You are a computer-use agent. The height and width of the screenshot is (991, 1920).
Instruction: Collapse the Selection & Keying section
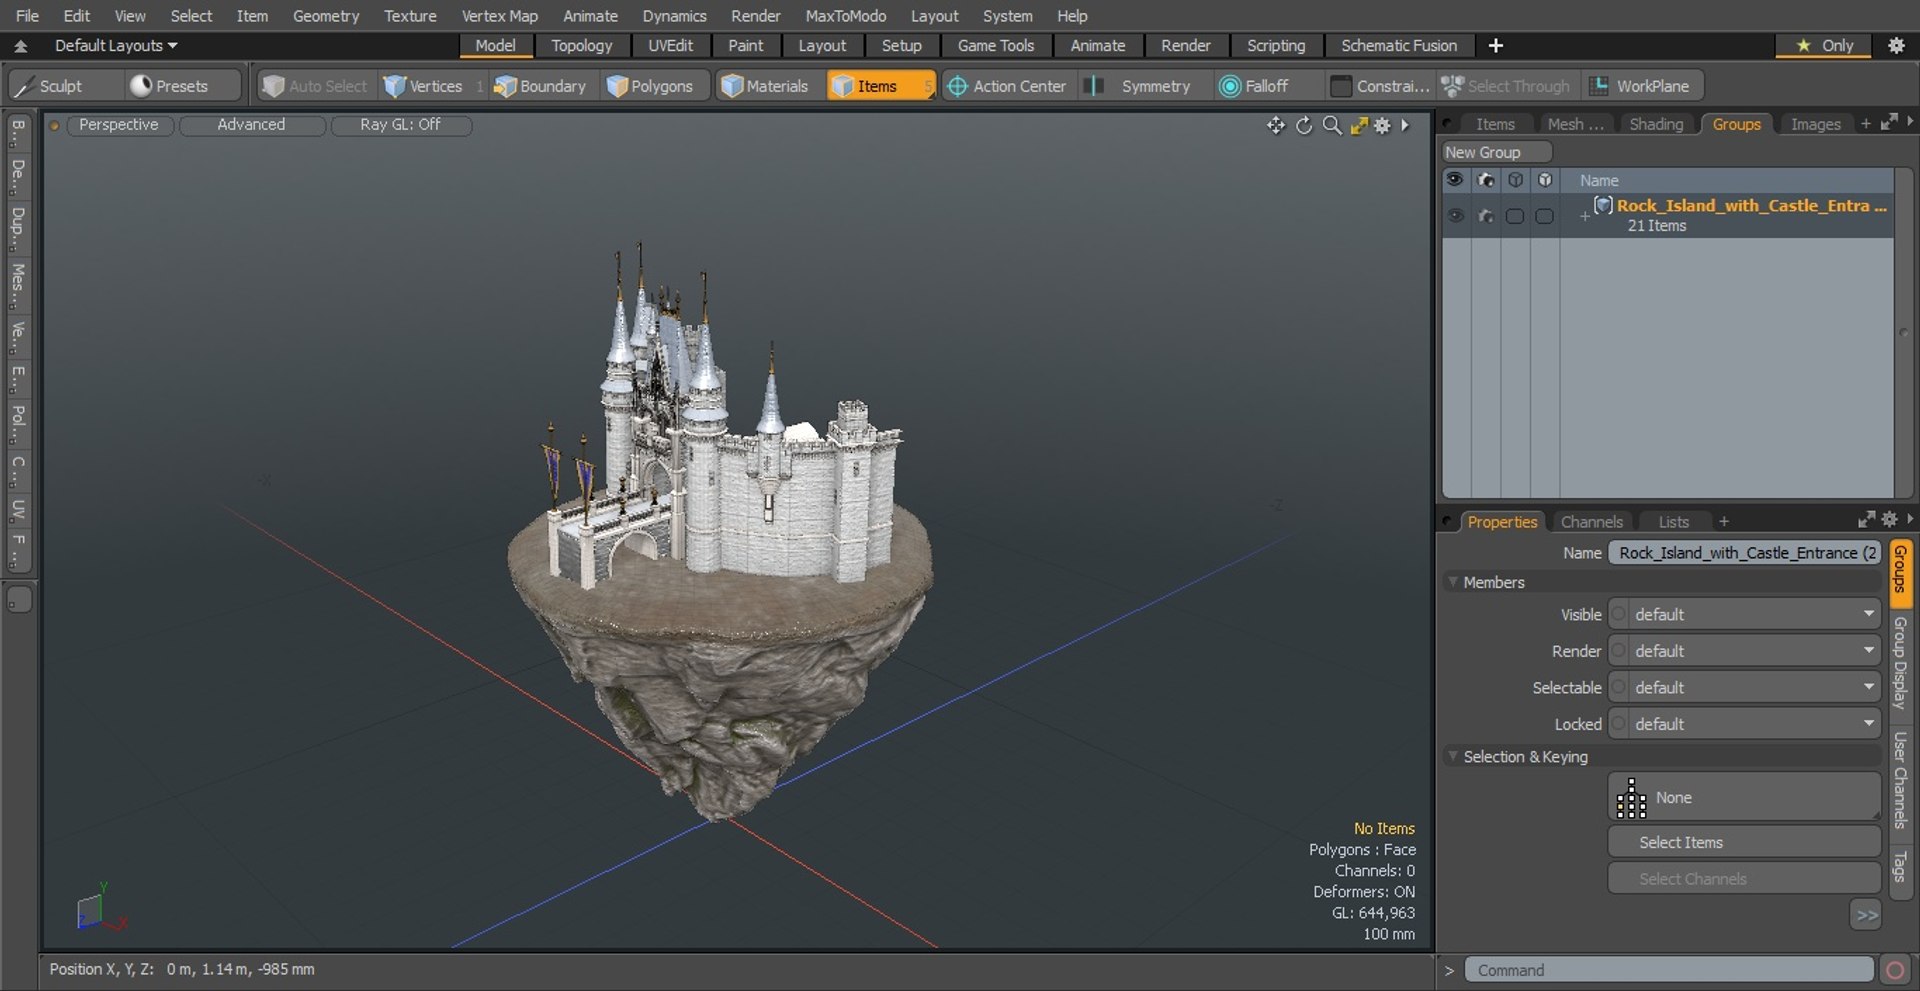(1453, 757)
